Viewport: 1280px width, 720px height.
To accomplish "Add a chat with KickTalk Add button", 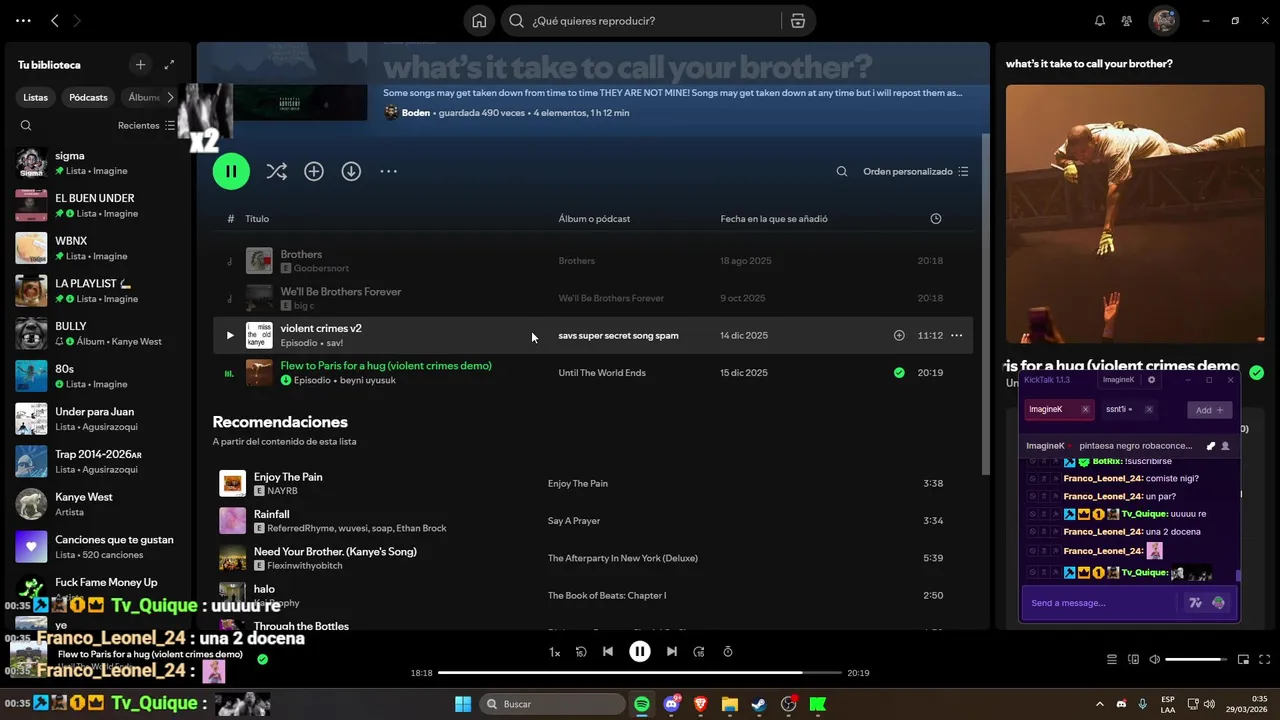I will point(1210,410).
